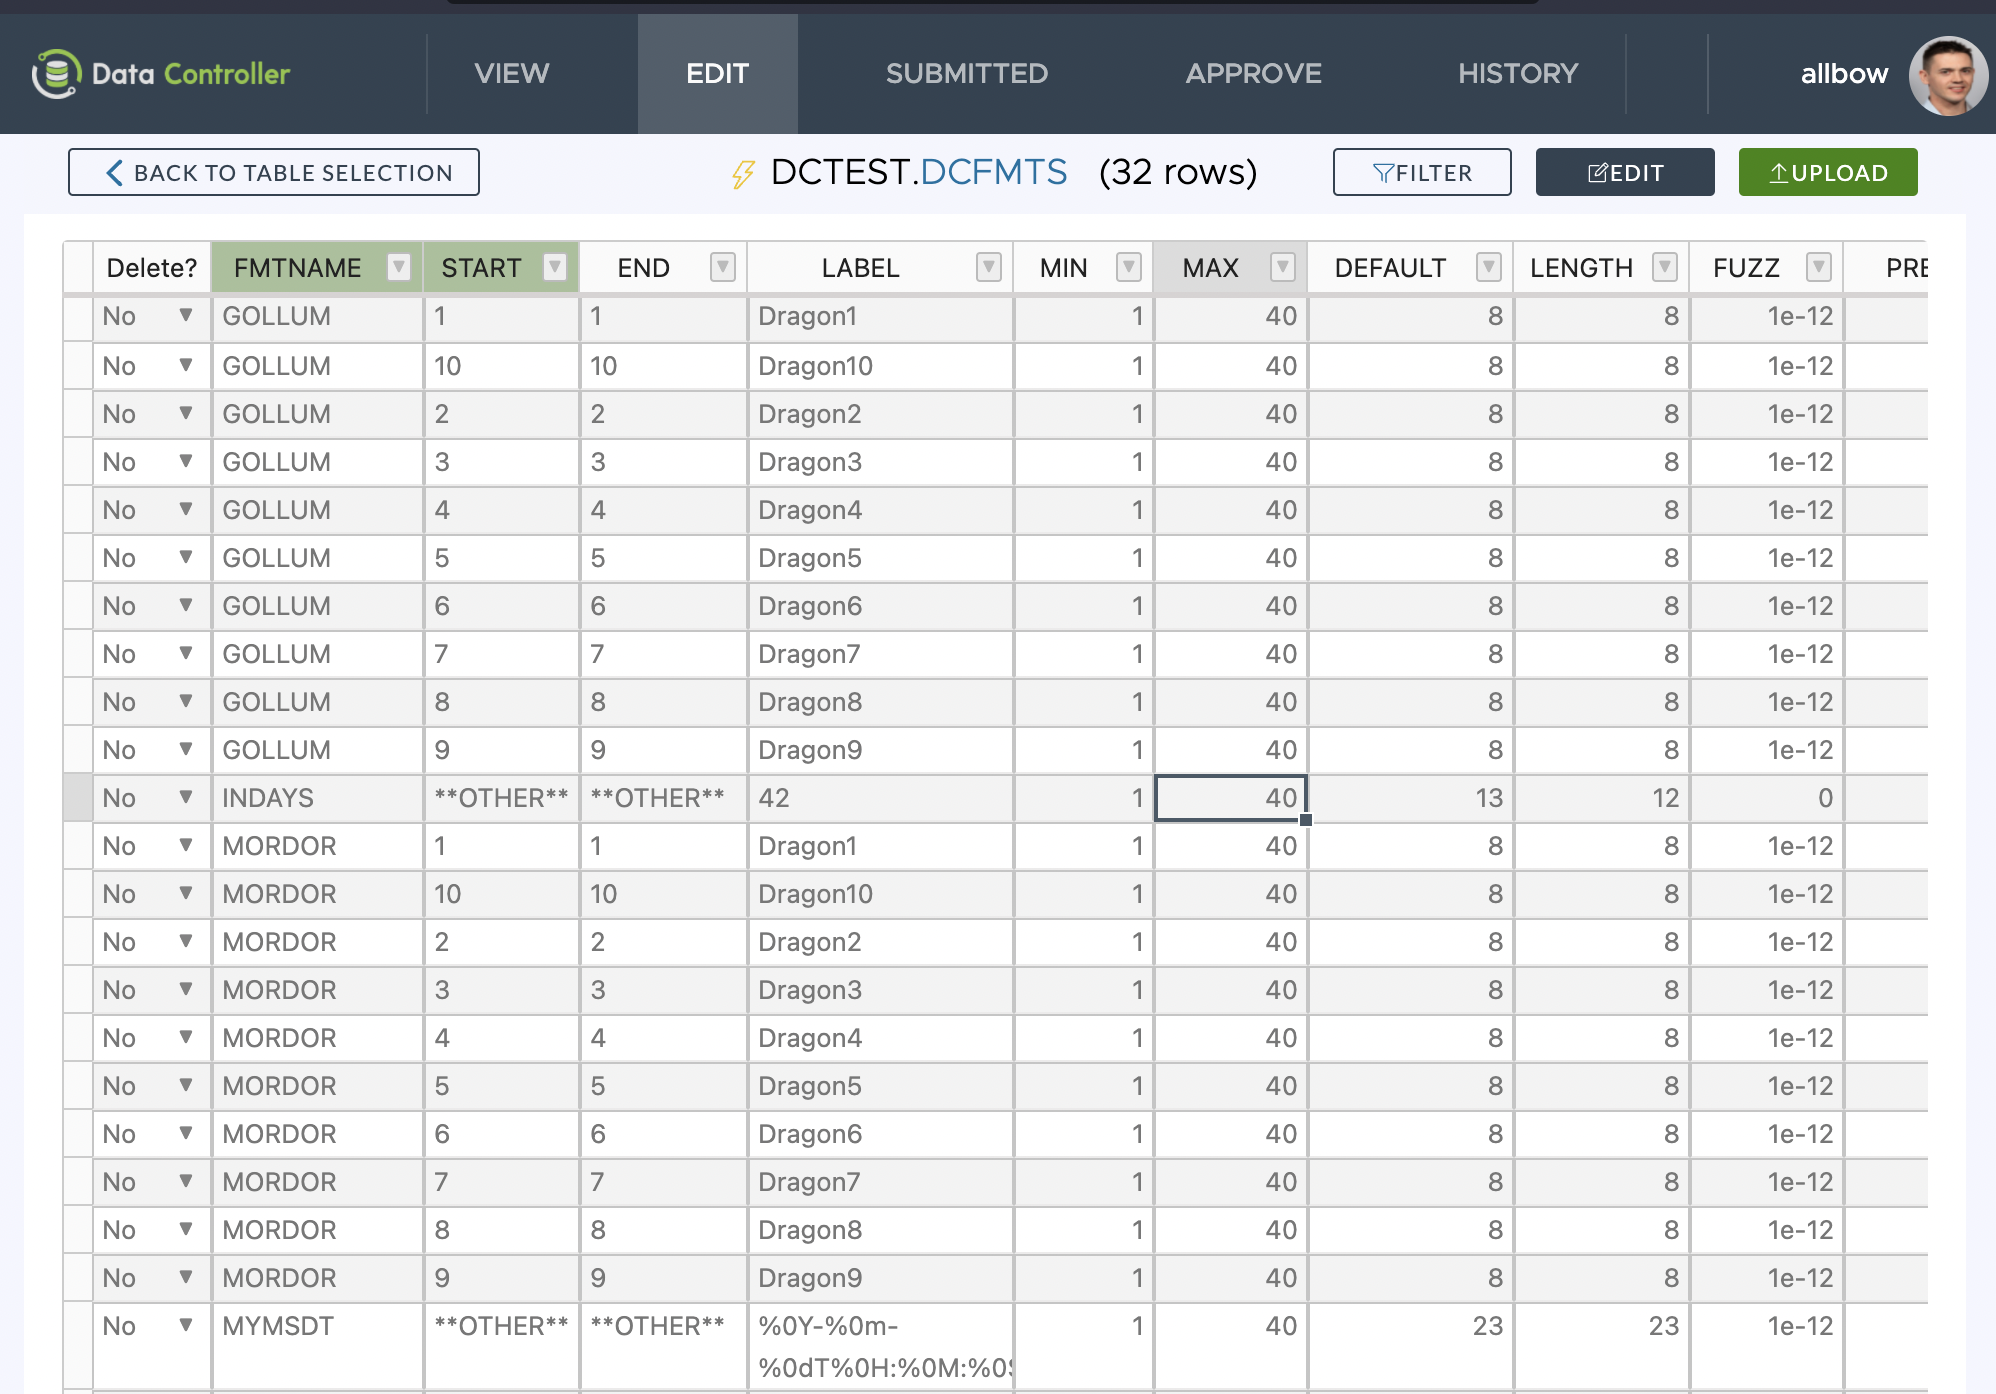The width and height of the screenshot is (1996, 1394).
Task: Expand Delete dropdown for GOLLUM Dragon10 row
Action: (186, 365)
